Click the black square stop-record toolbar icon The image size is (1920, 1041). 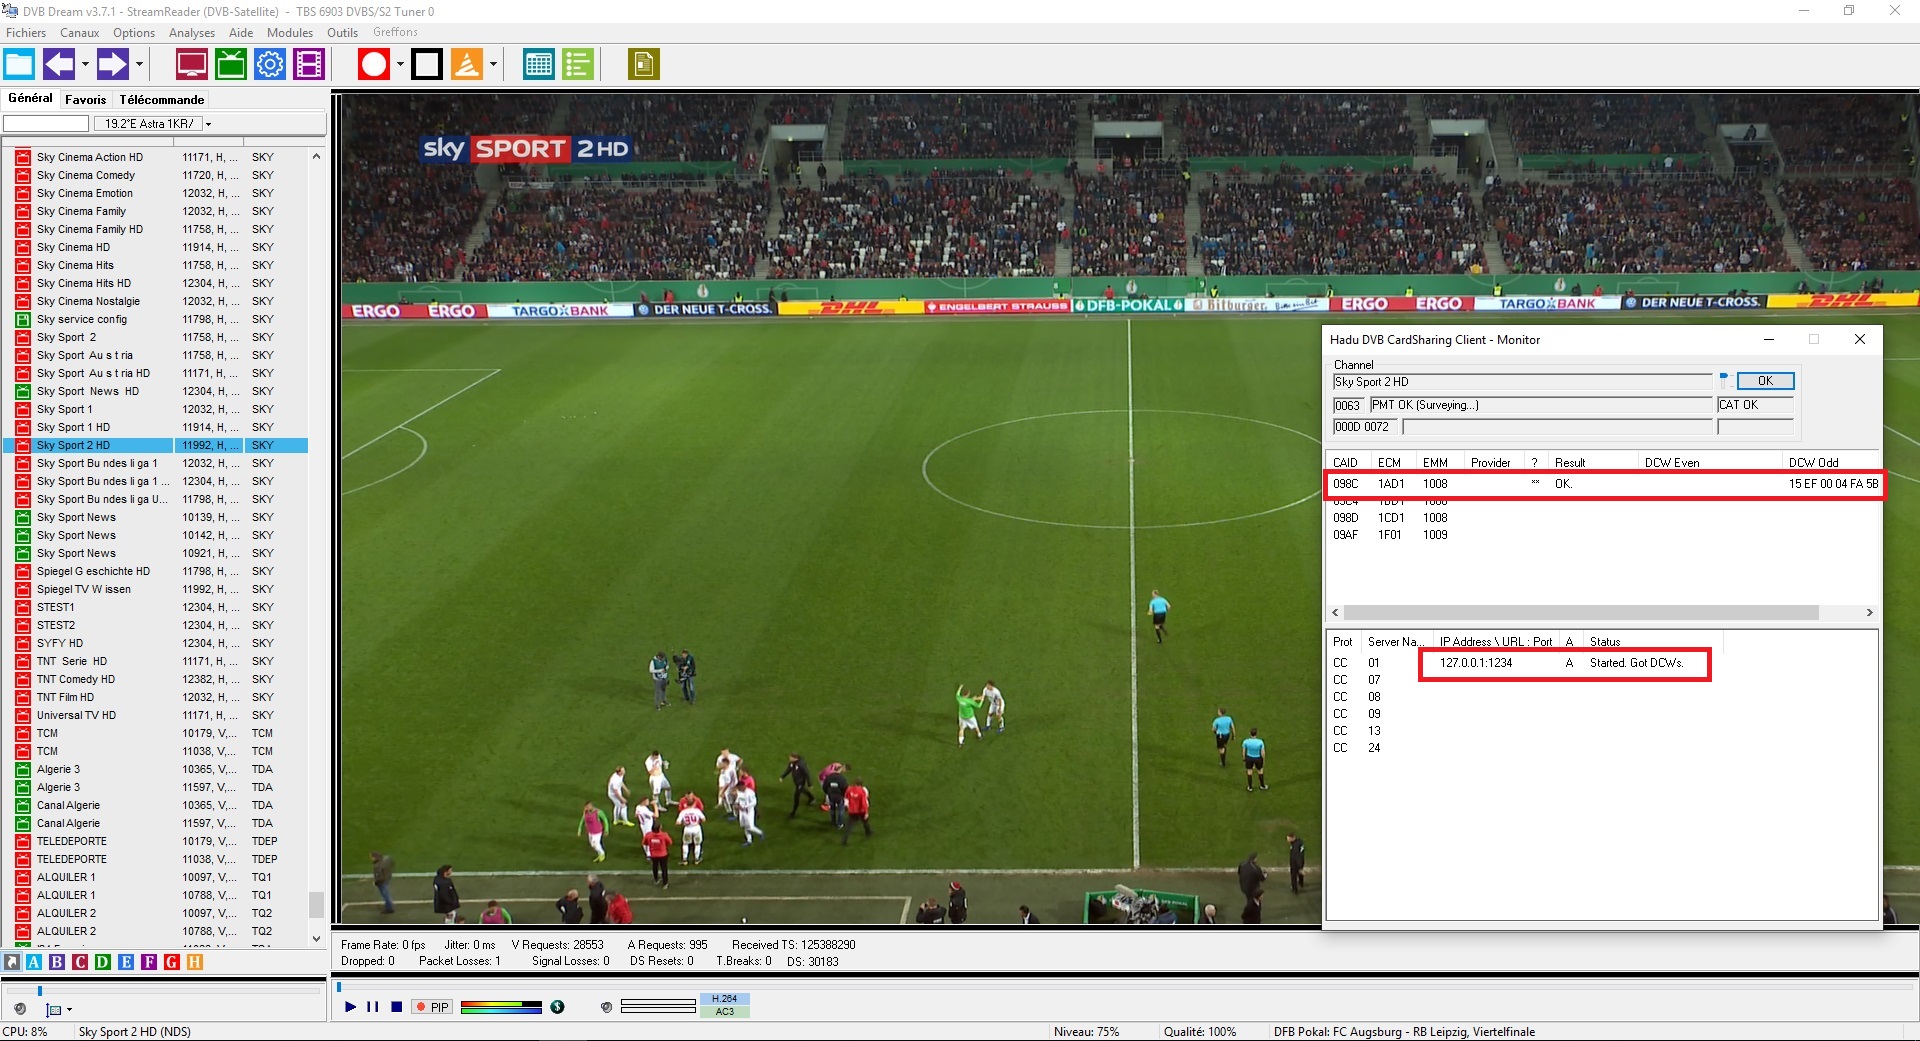427,65
